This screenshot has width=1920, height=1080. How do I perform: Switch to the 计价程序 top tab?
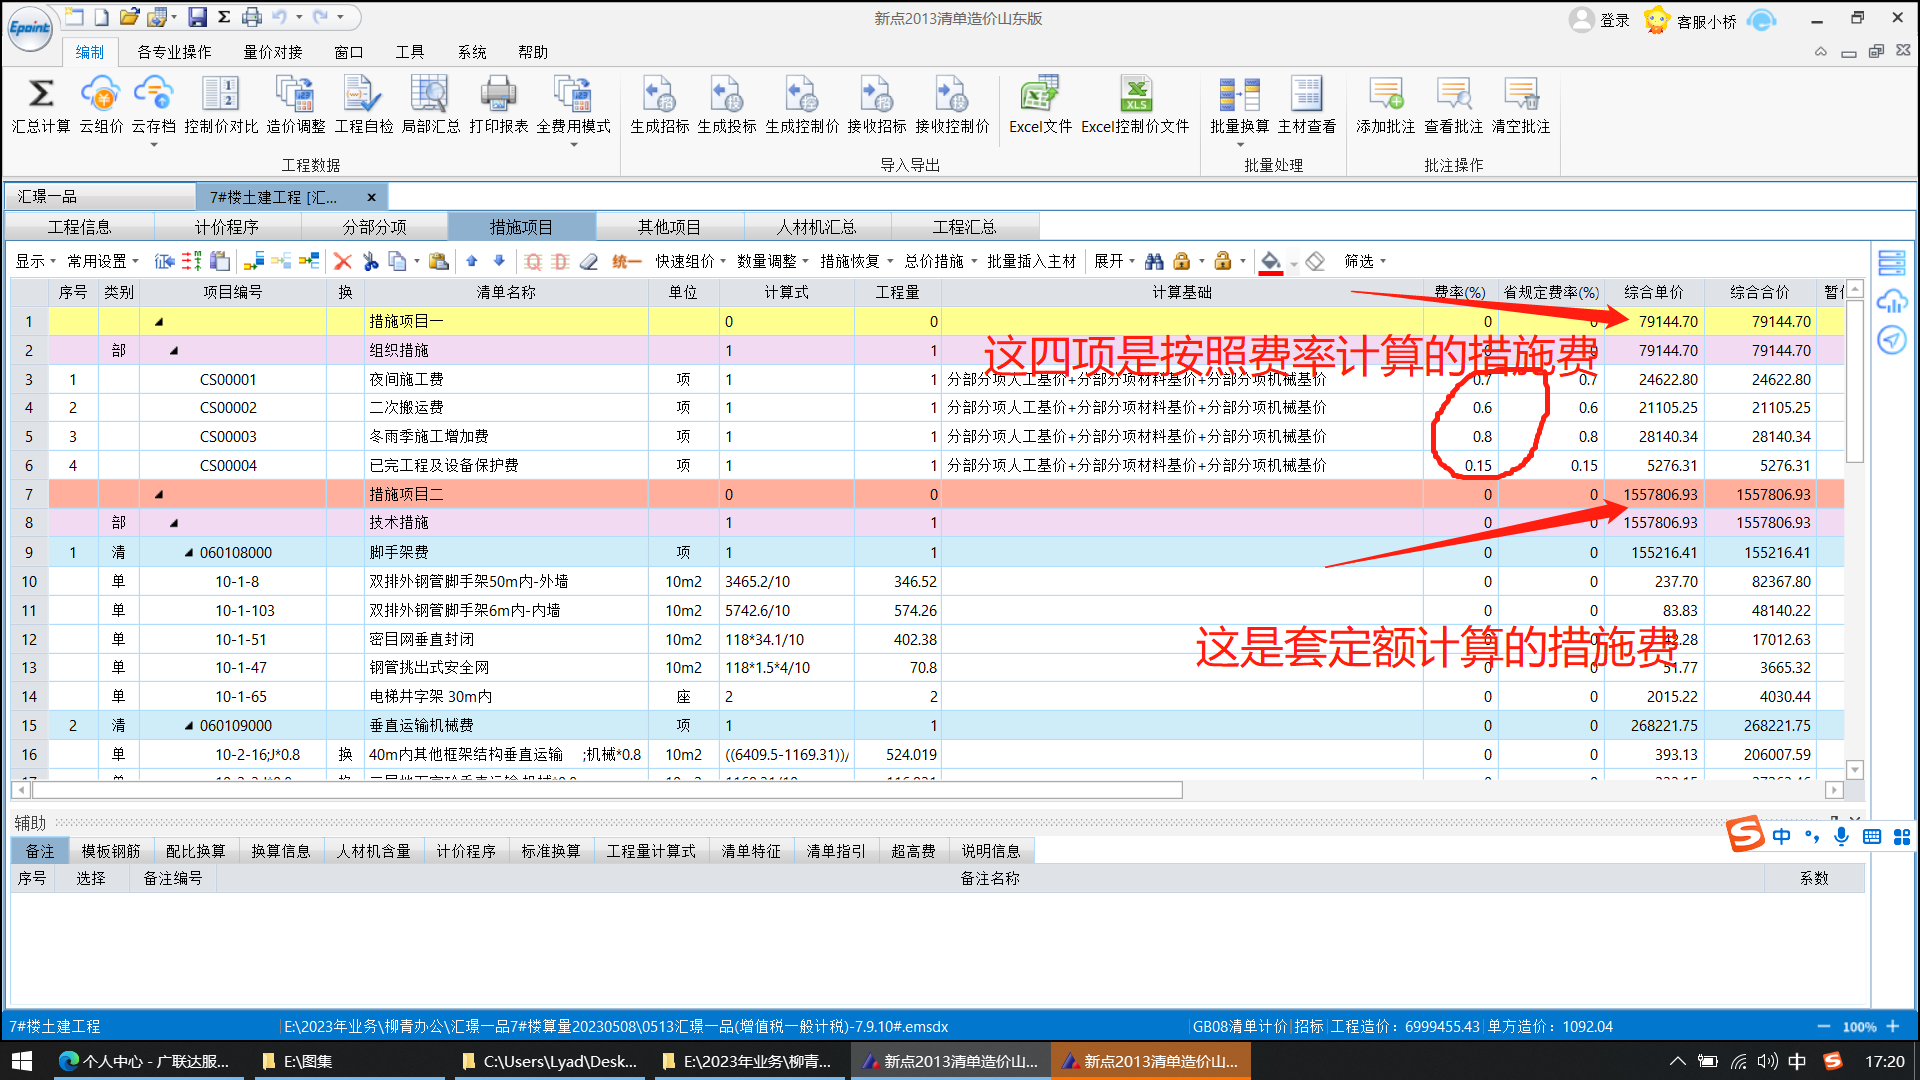pos(226,227)
